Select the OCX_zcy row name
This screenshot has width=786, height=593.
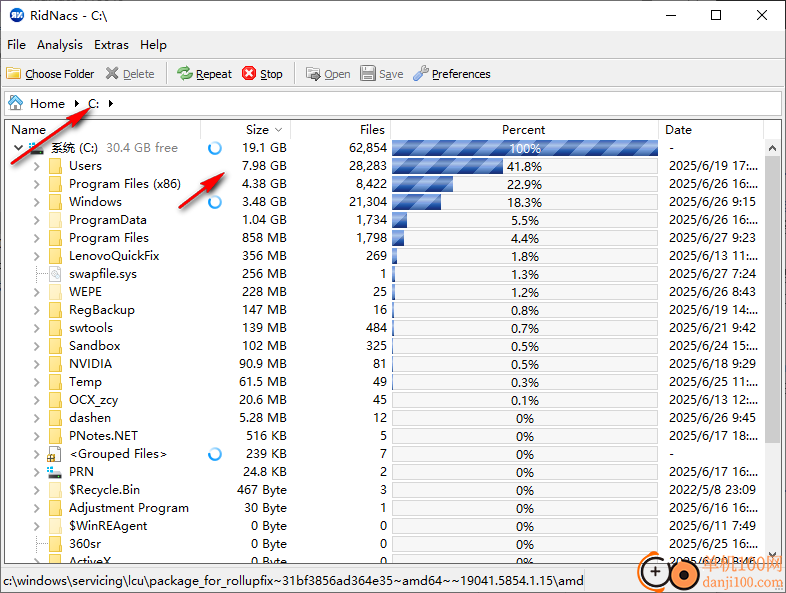click(x=94, y=400)
